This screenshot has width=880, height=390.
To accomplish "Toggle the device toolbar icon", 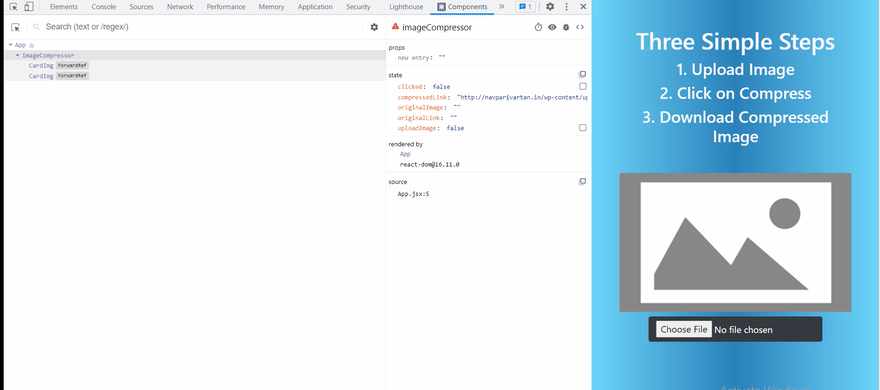I will coord(29,7).
